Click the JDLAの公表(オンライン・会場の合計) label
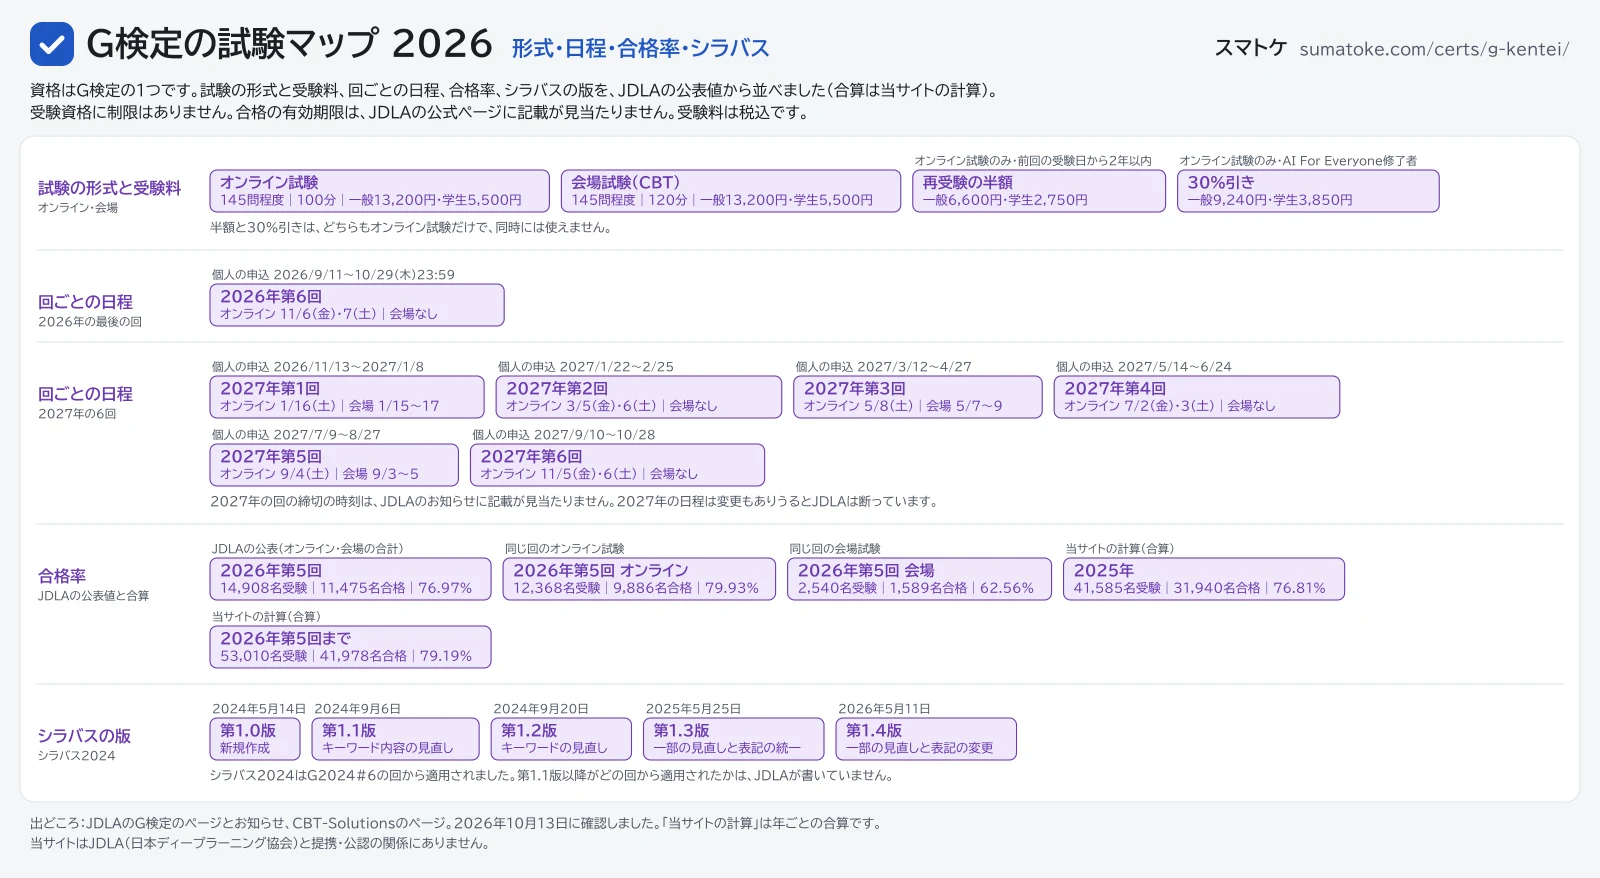This screenshot has width=1600, height=878. click(x=308, y=548)
